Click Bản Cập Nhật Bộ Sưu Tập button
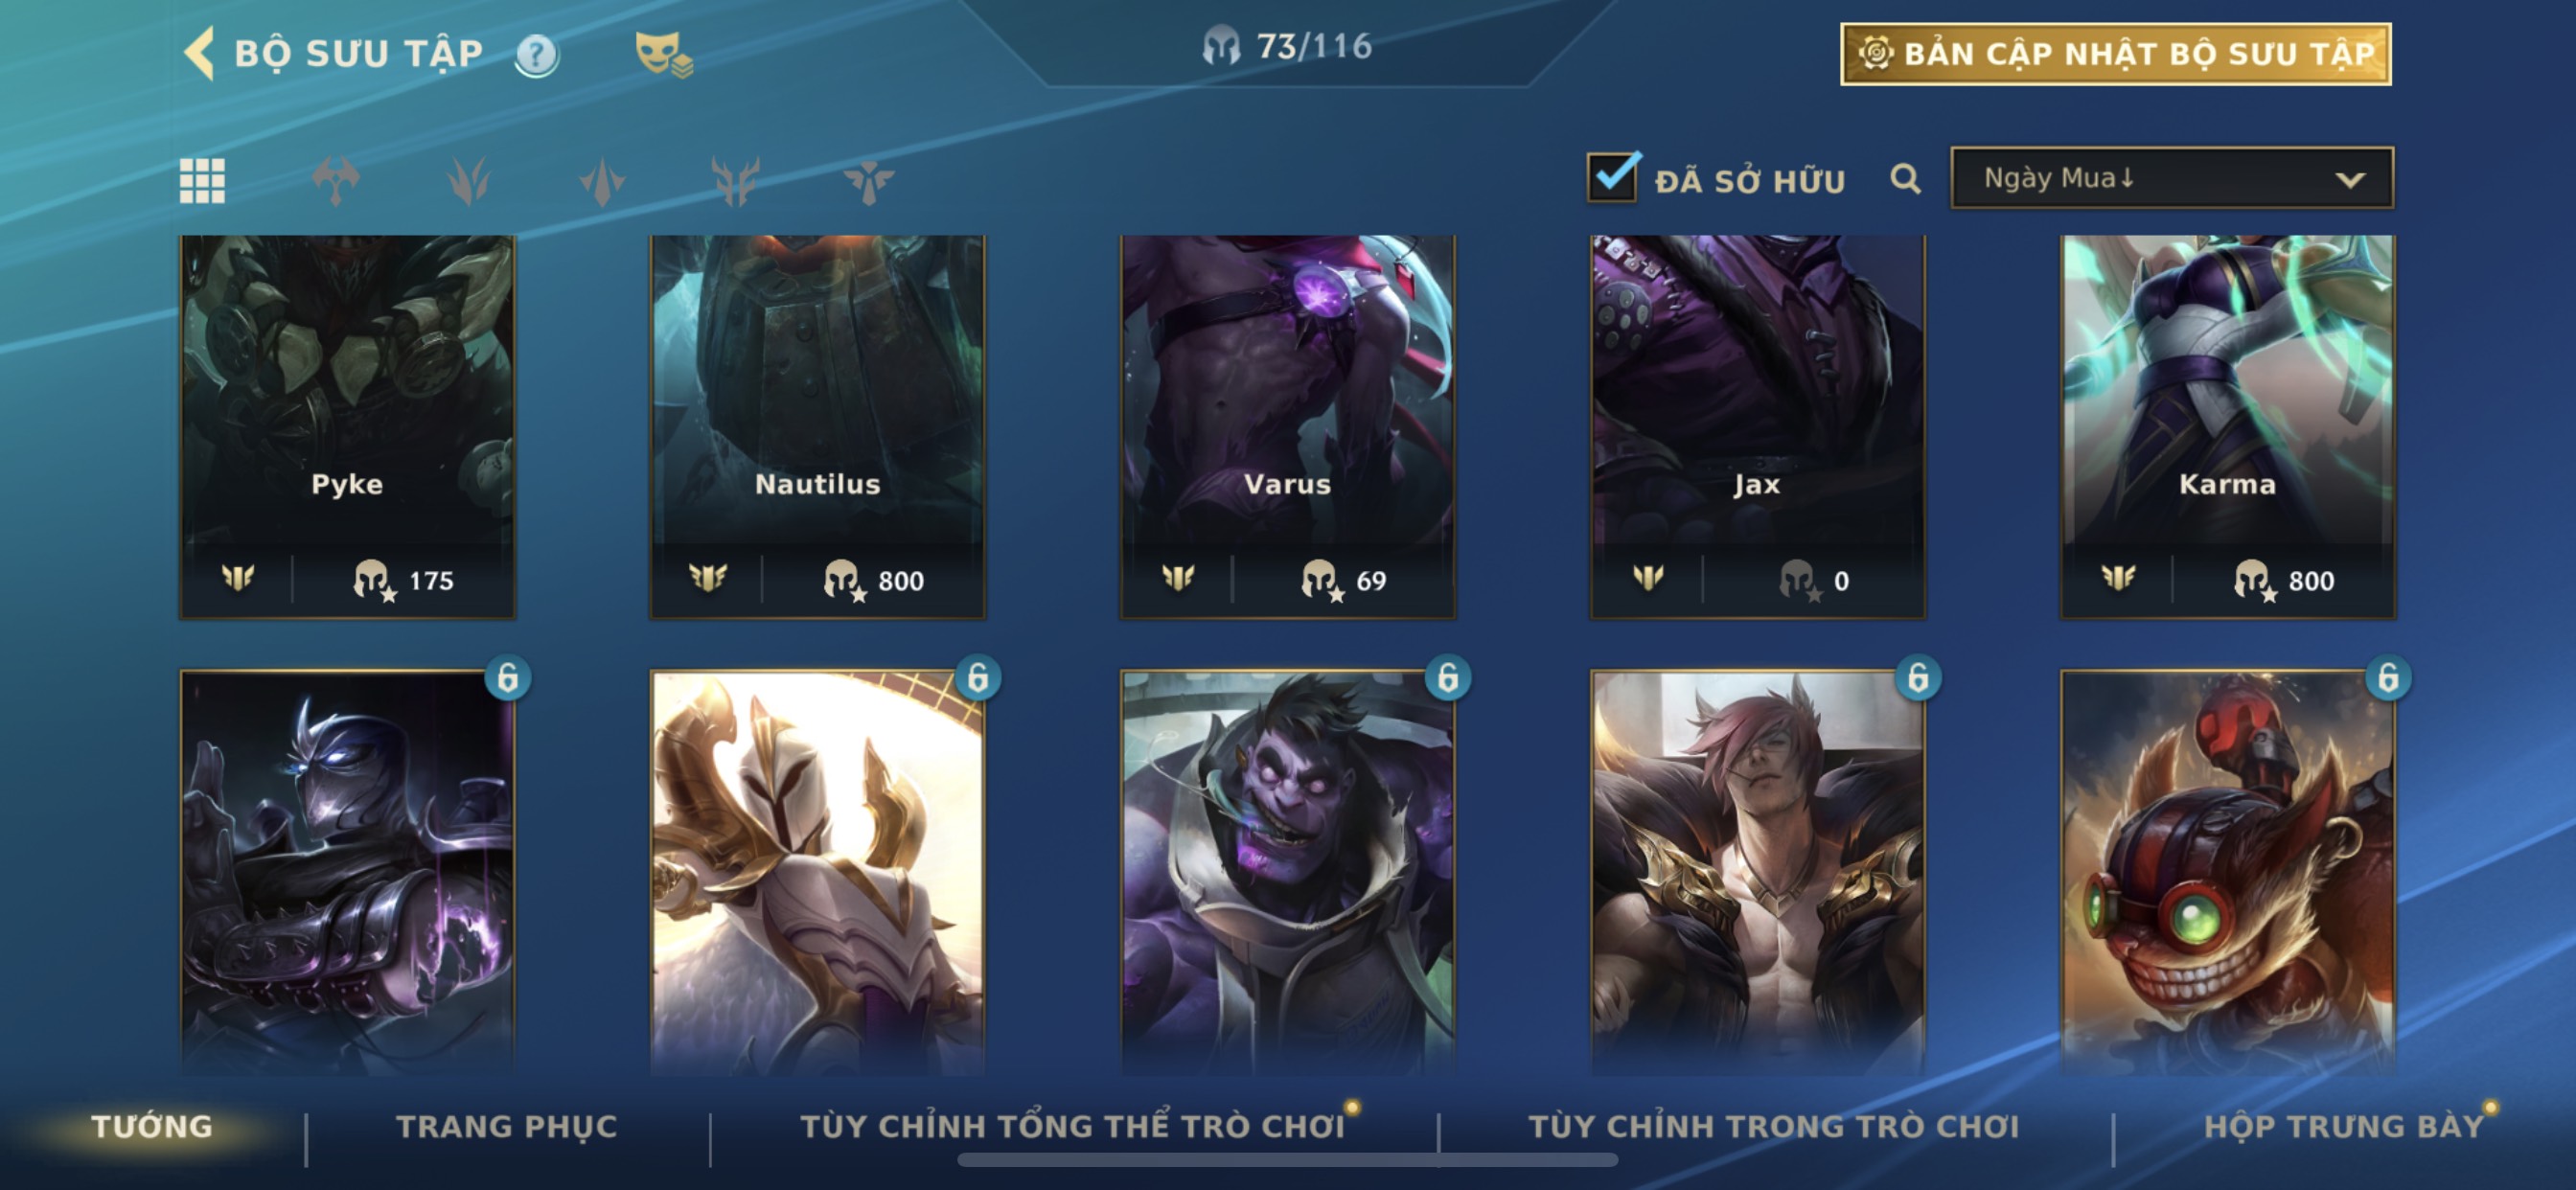Viewport: 2576px width, 1190px height. (2116, 54)
